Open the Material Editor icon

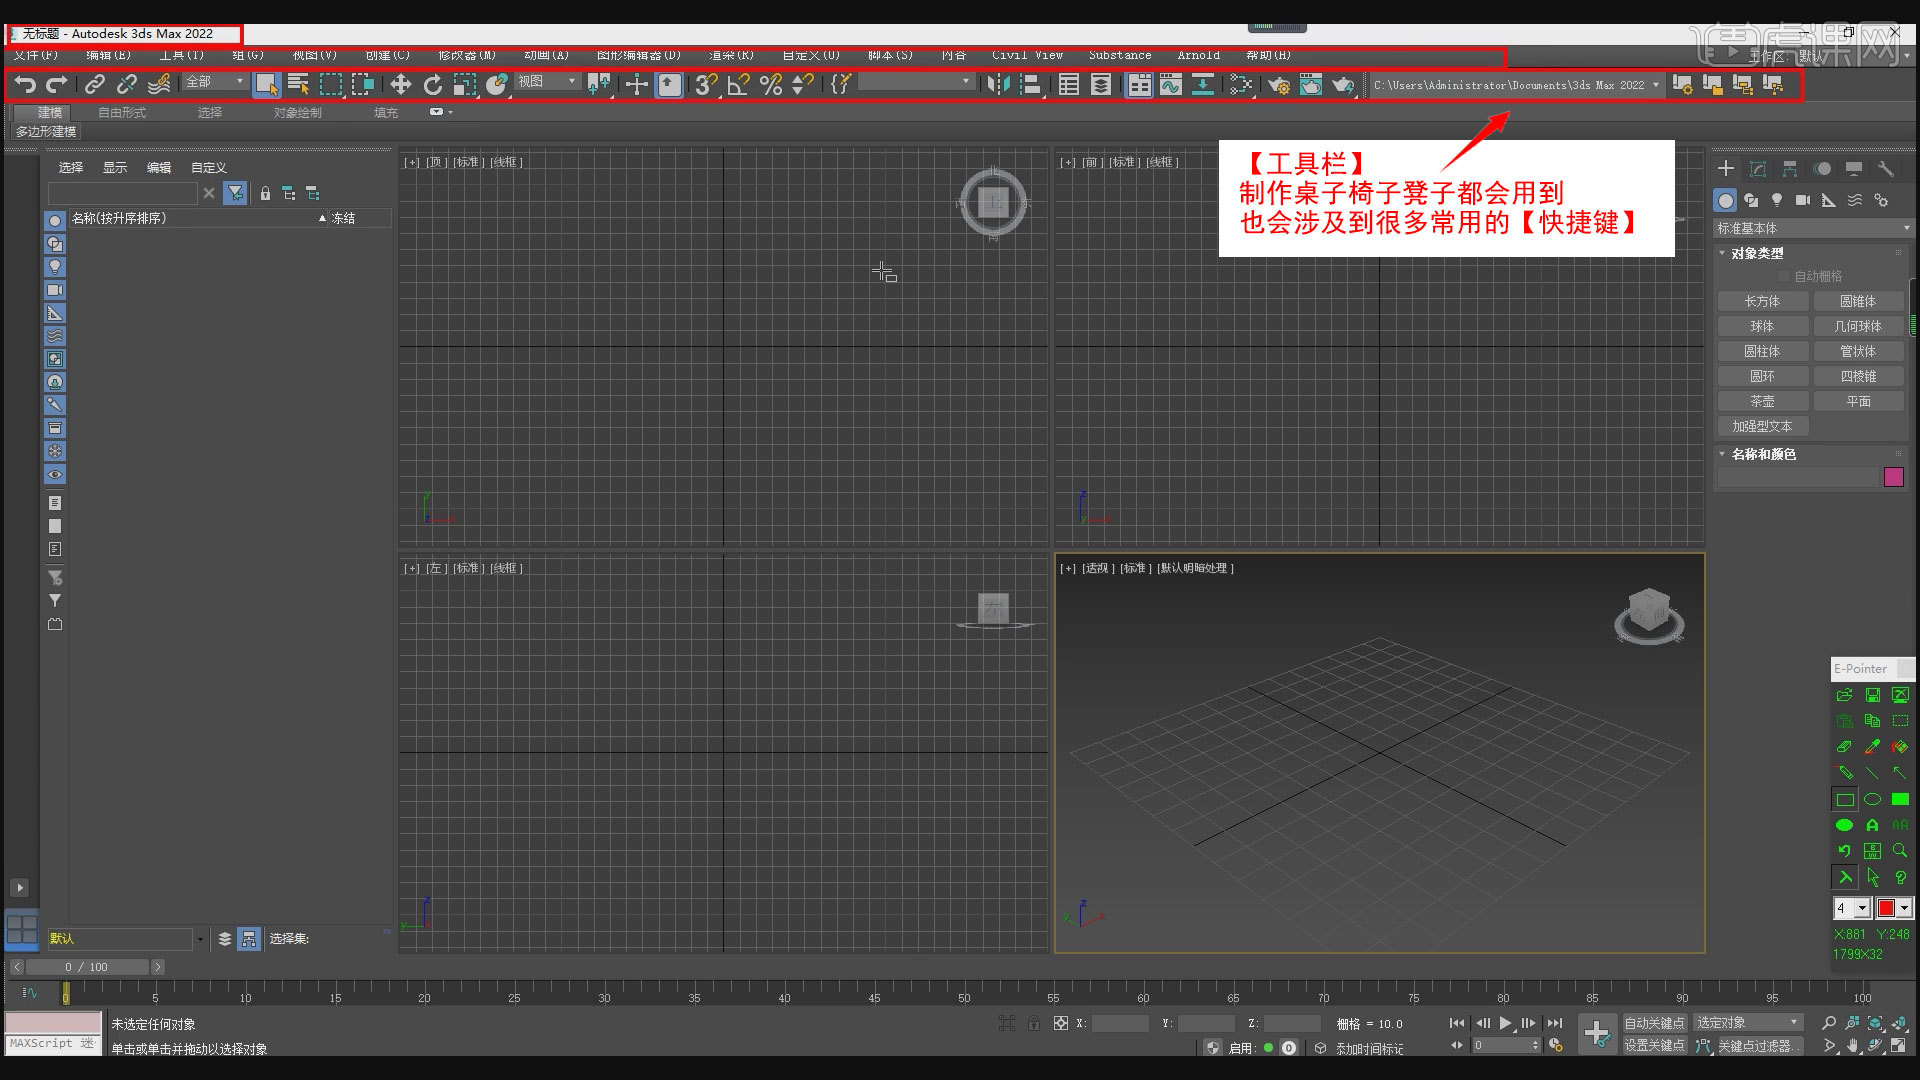click(x=1241, y=85)
